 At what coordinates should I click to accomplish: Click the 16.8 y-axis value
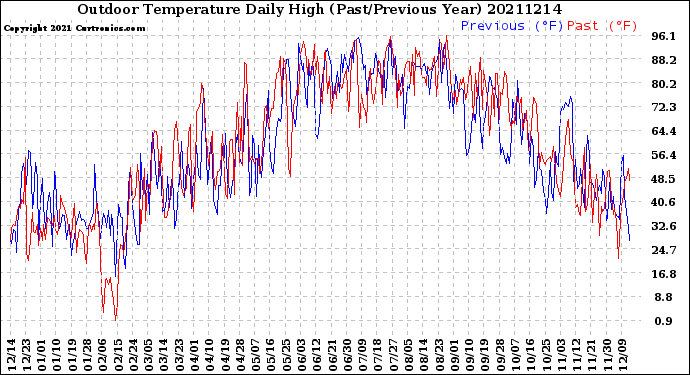click(664, 274)
